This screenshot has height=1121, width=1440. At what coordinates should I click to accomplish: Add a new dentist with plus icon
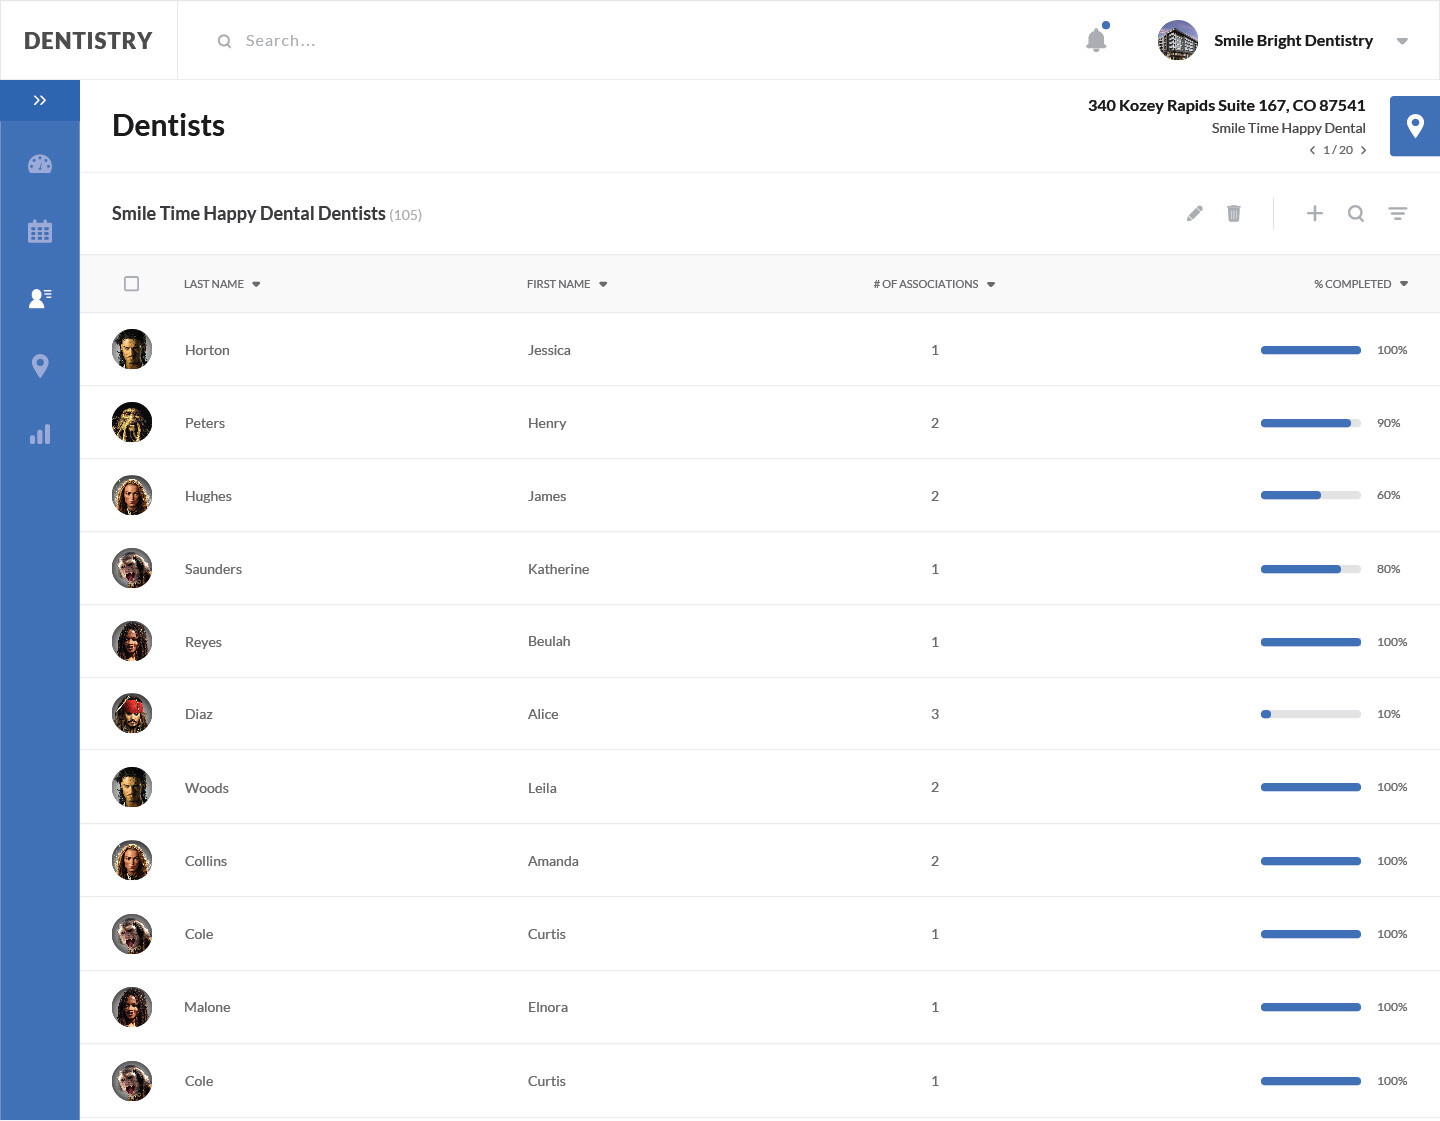click(1315, 213)
